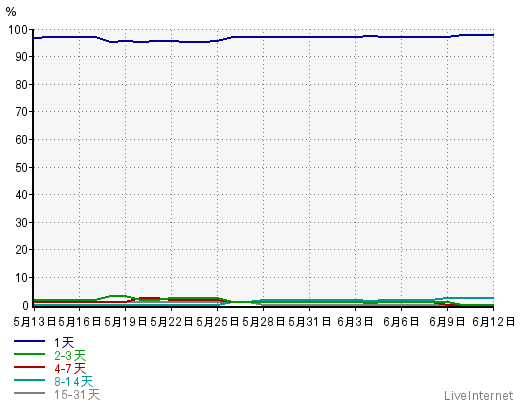Click the red 4-7天 legend line

(x=29, y=367)
